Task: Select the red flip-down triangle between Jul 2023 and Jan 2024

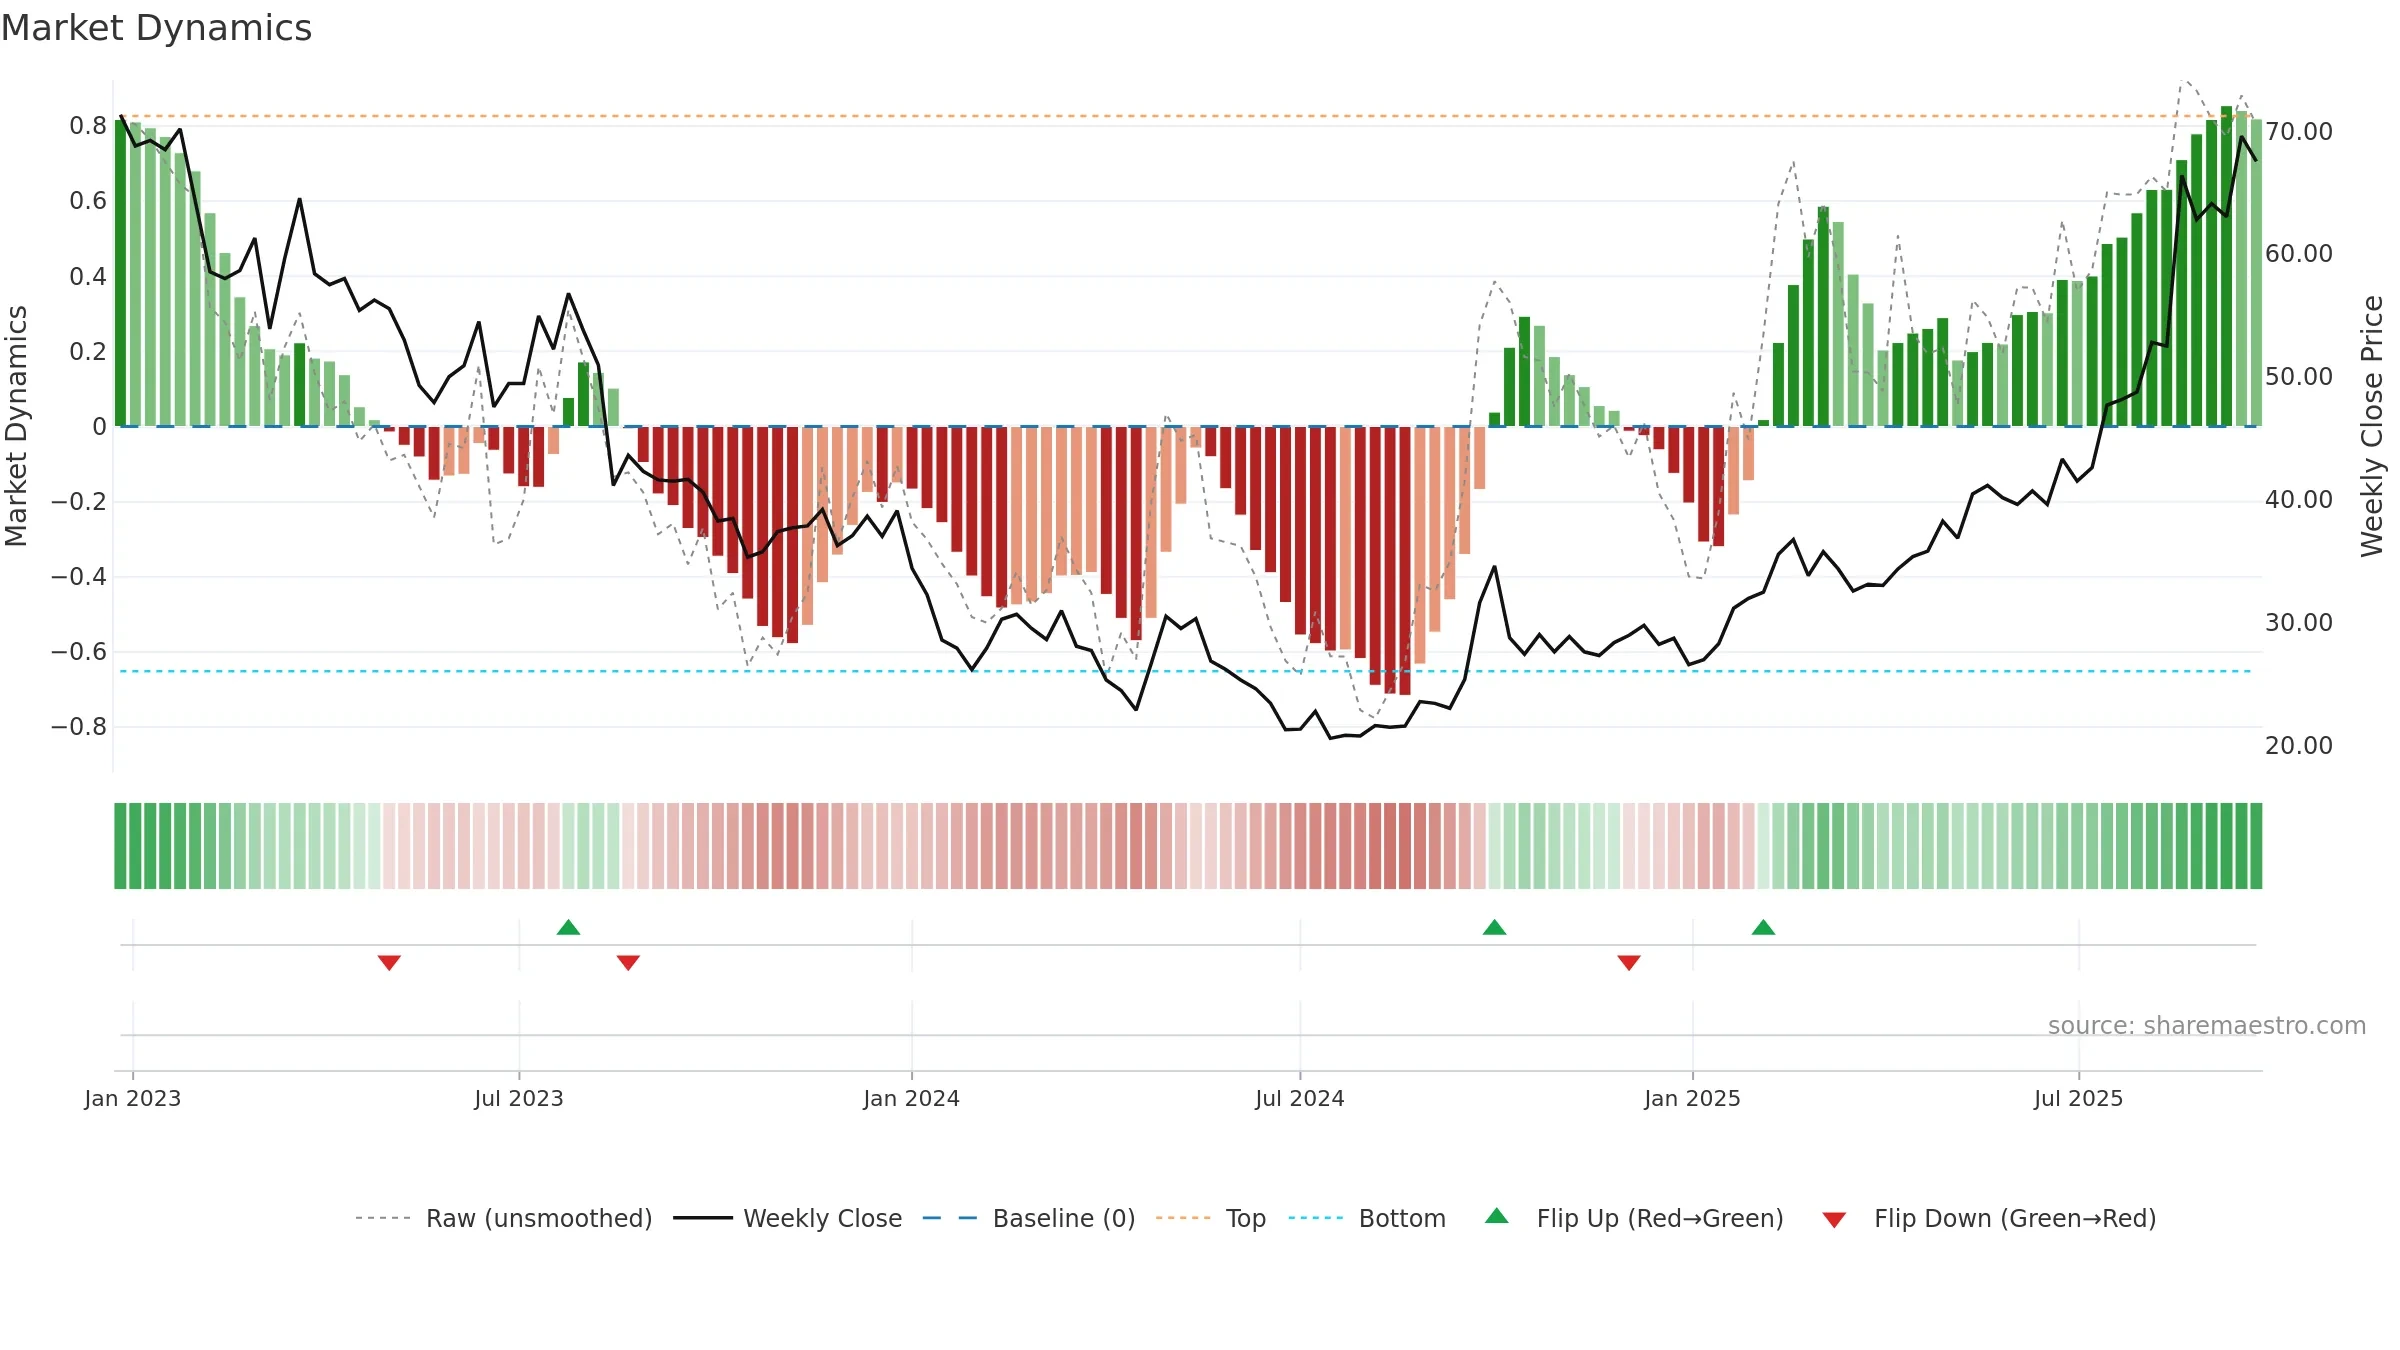Action: (x=628, y=963)
